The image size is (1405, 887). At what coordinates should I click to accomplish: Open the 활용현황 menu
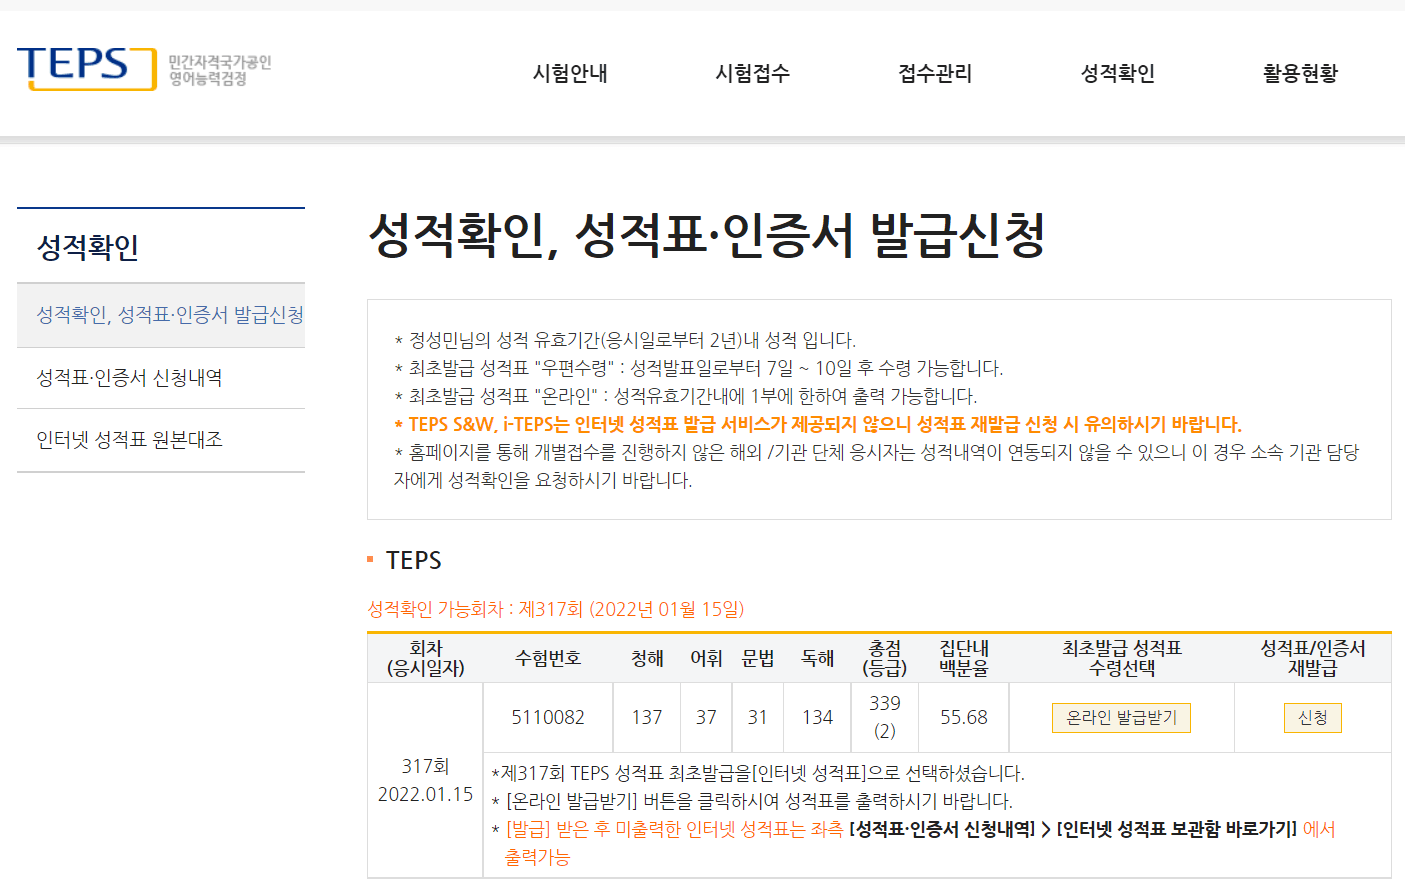point(1300,73)
